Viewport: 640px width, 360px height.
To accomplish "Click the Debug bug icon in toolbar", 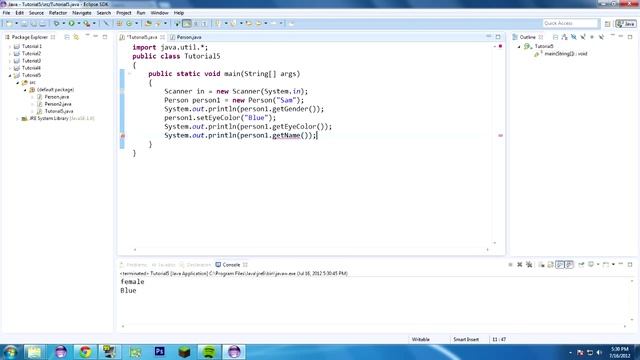I will tap(56, 23).
